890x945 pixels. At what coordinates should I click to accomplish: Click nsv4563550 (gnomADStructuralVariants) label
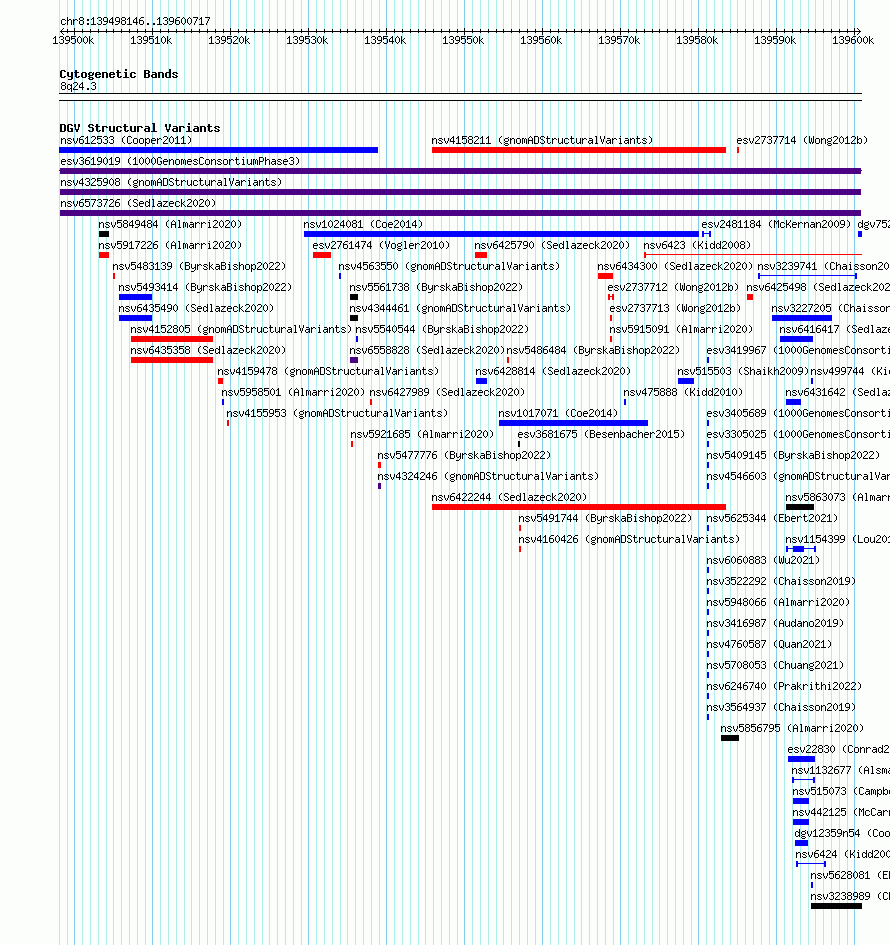(x=449, y=266)
